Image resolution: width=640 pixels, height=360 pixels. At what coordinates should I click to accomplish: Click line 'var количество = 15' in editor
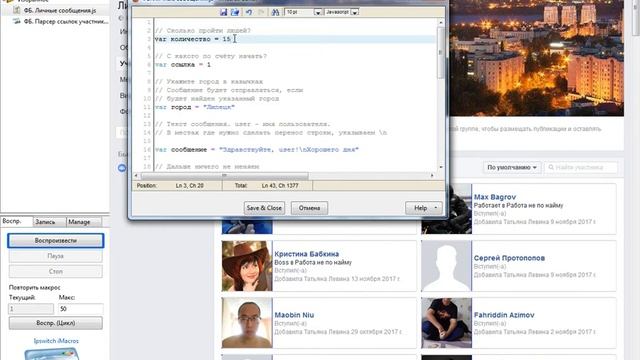[x=193, y=39]
